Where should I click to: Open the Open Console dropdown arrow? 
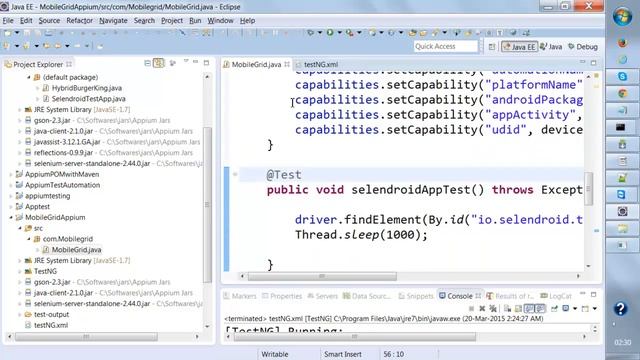click(595, 309)
